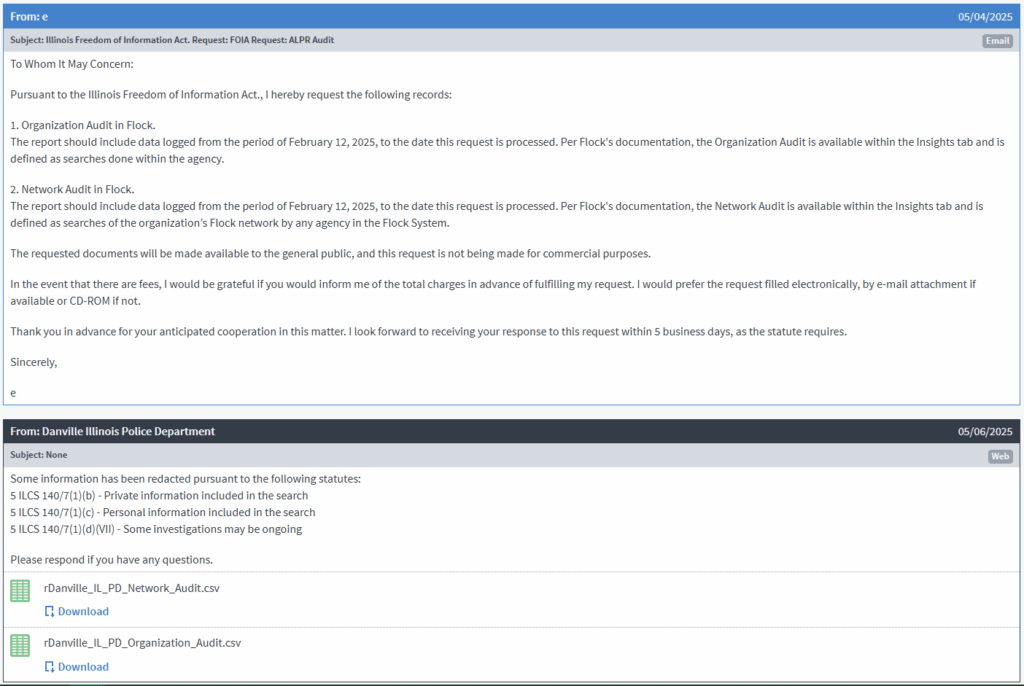
Task: Click the 5 ILCS 140/7(1)(d)(VII) statute line
Action: (x=156, y=529)
